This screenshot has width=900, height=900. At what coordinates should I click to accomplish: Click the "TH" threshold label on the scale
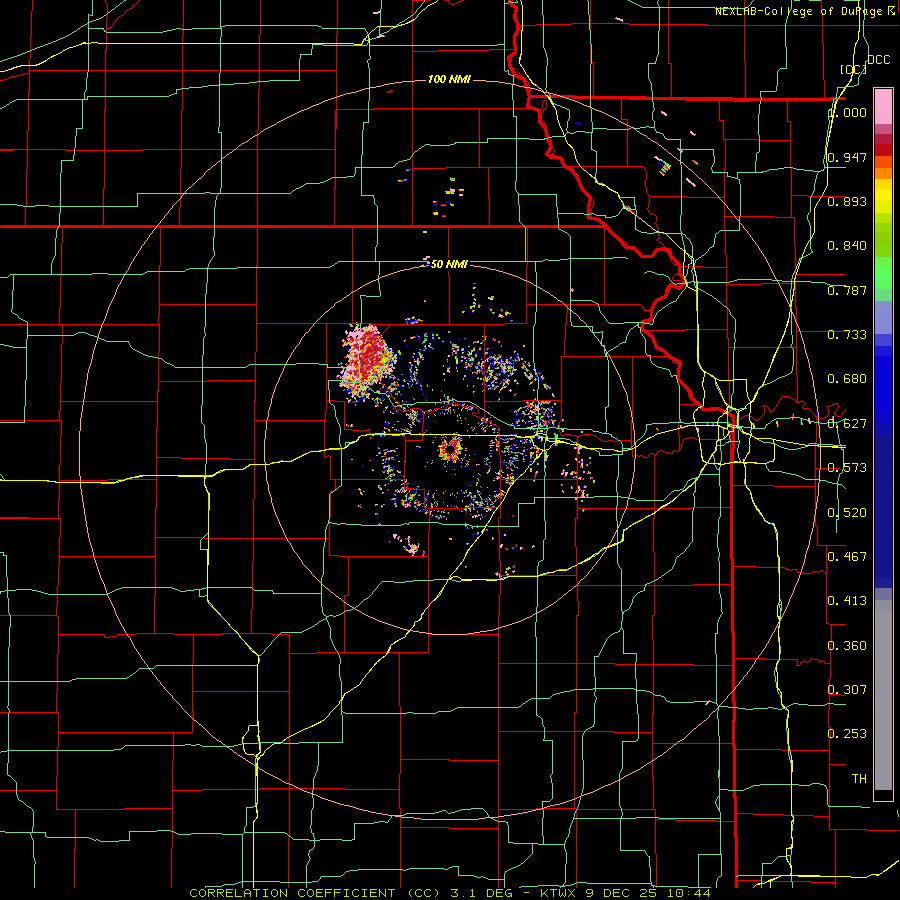859,779
